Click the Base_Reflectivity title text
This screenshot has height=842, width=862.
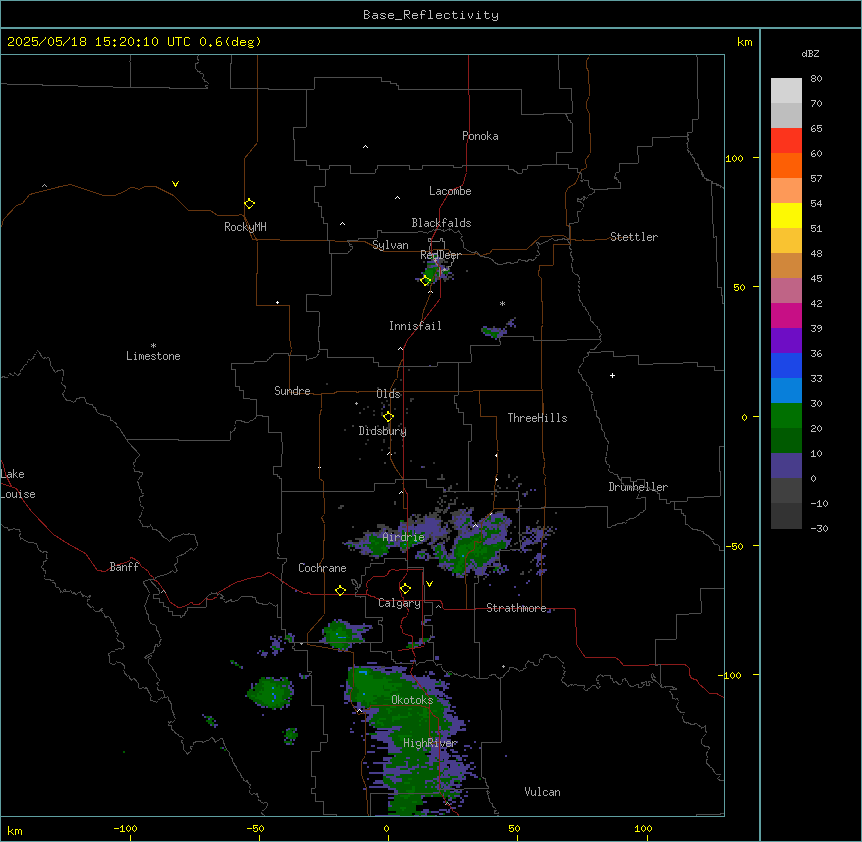click(431, 15)
